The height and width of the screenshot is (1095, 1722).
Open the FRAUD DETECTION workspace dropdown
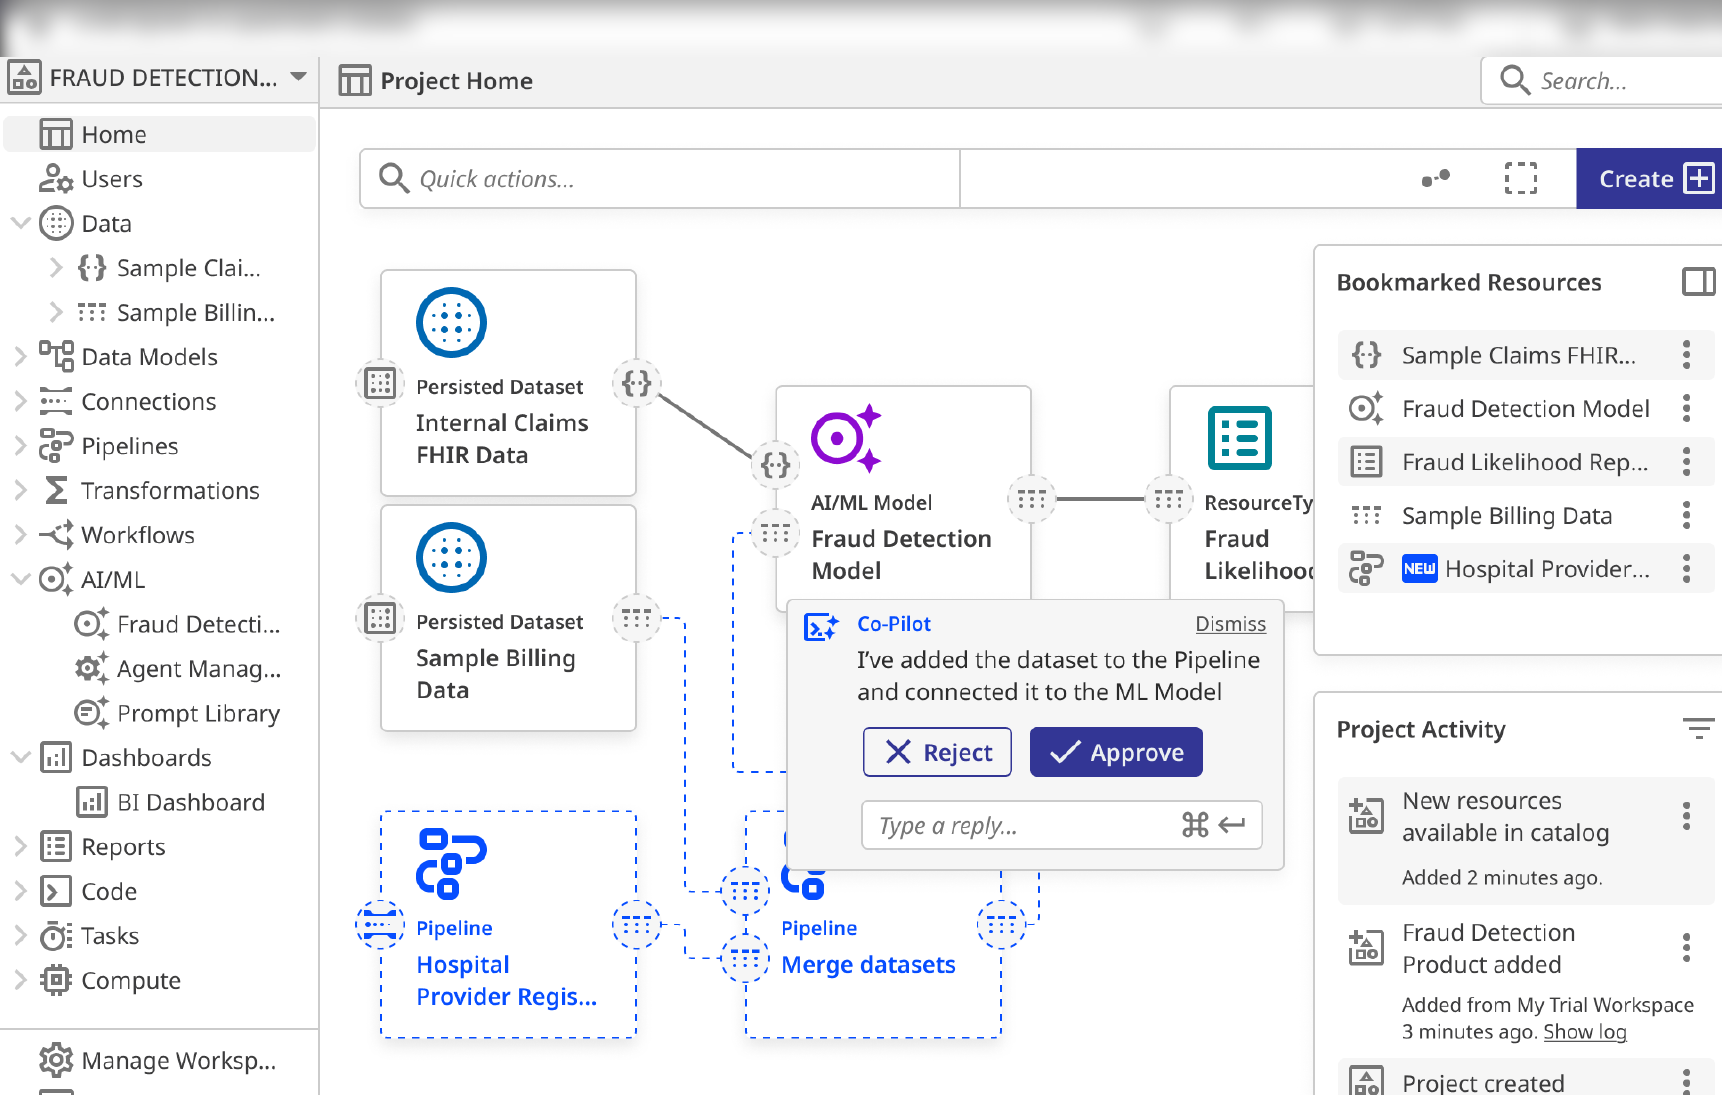(298, 77)
